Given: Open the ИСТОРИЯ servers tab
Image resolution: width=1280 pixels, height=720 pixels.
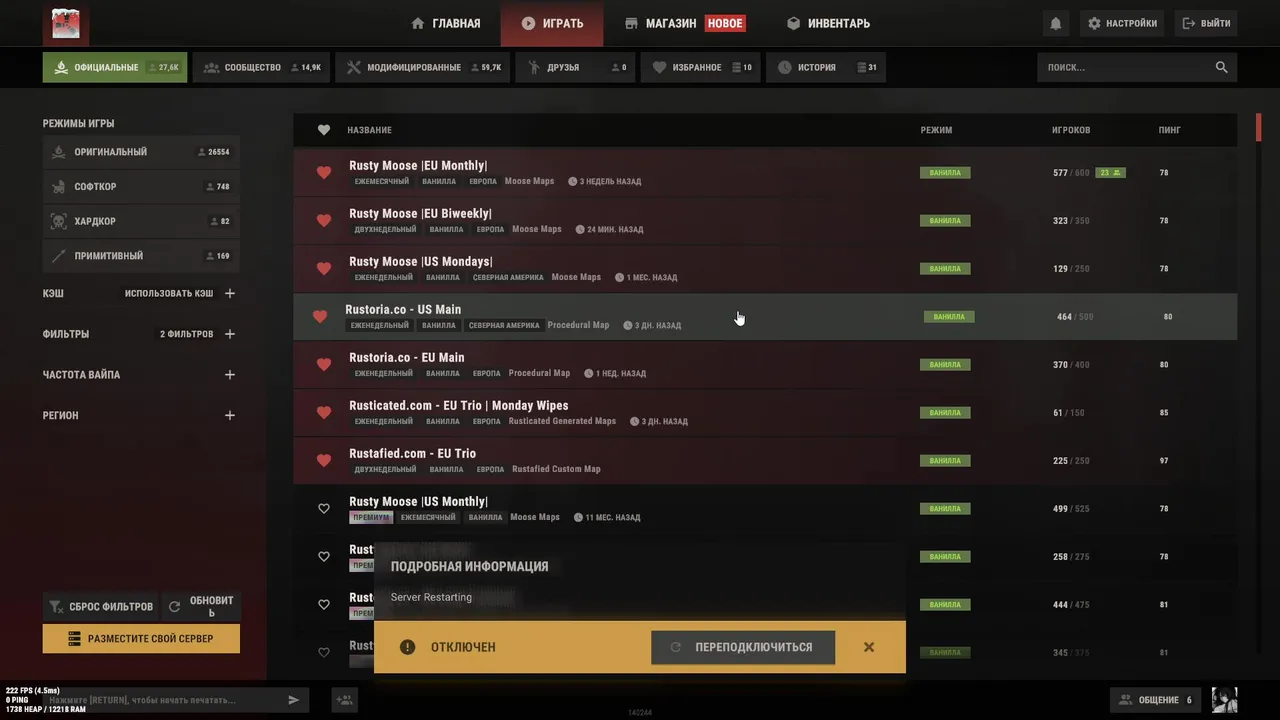Looking at the screenshot, I should tap(825, 67).
